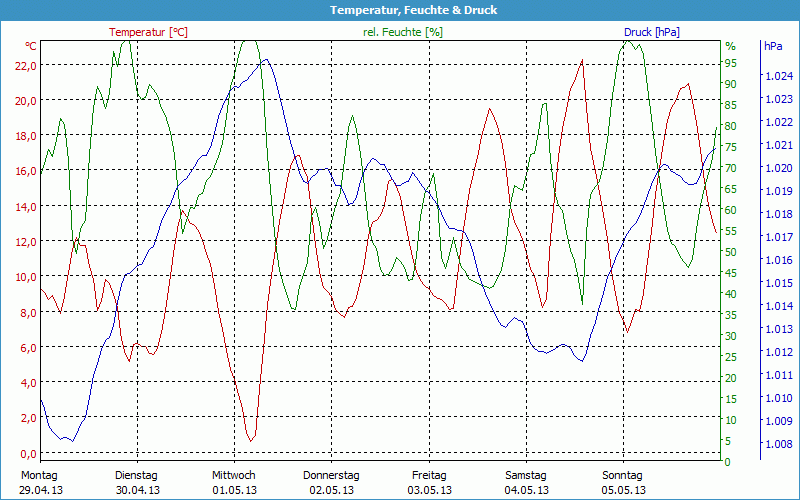Click the date '30.04.13'

coord(138,490)
